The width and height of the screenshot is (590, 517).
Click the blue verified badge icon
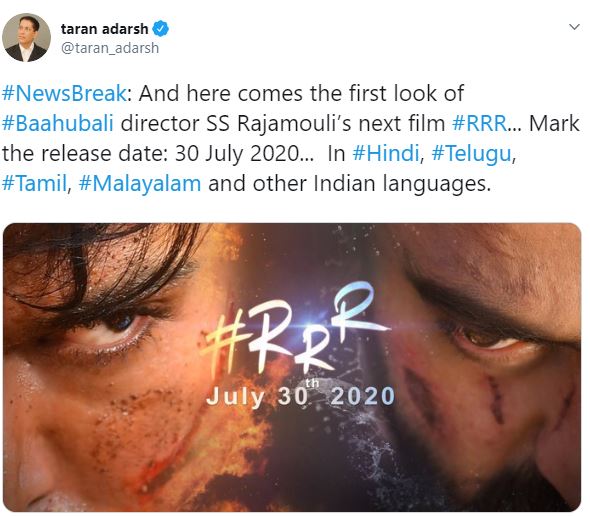click(x=161, y=29)
